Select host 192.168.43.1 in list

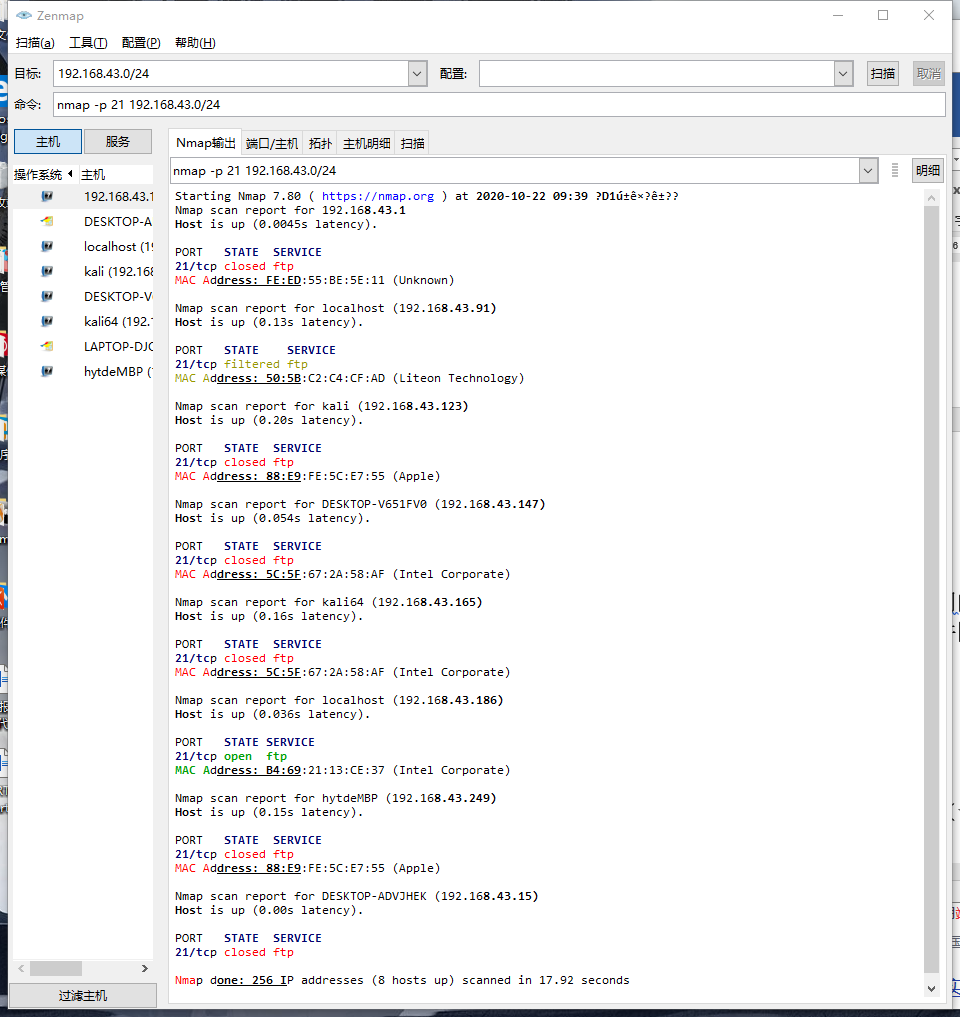click(83, 196)
